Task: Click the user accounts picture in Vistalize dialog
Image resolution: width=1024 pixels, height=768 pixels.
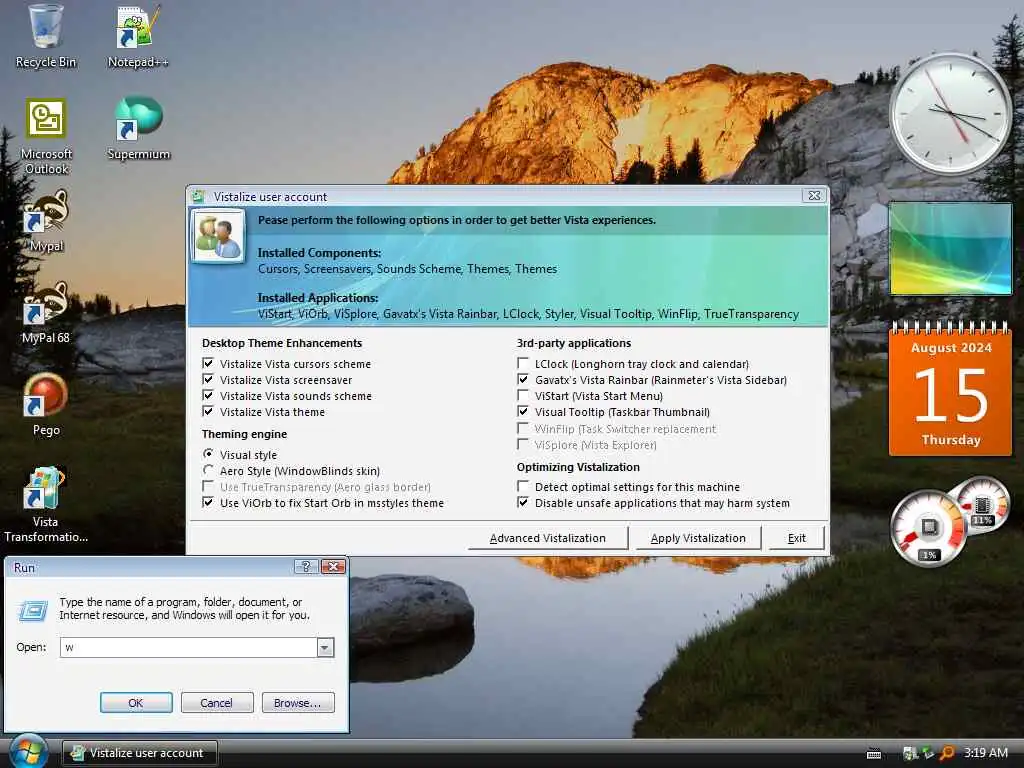Action: click(218, 236)
